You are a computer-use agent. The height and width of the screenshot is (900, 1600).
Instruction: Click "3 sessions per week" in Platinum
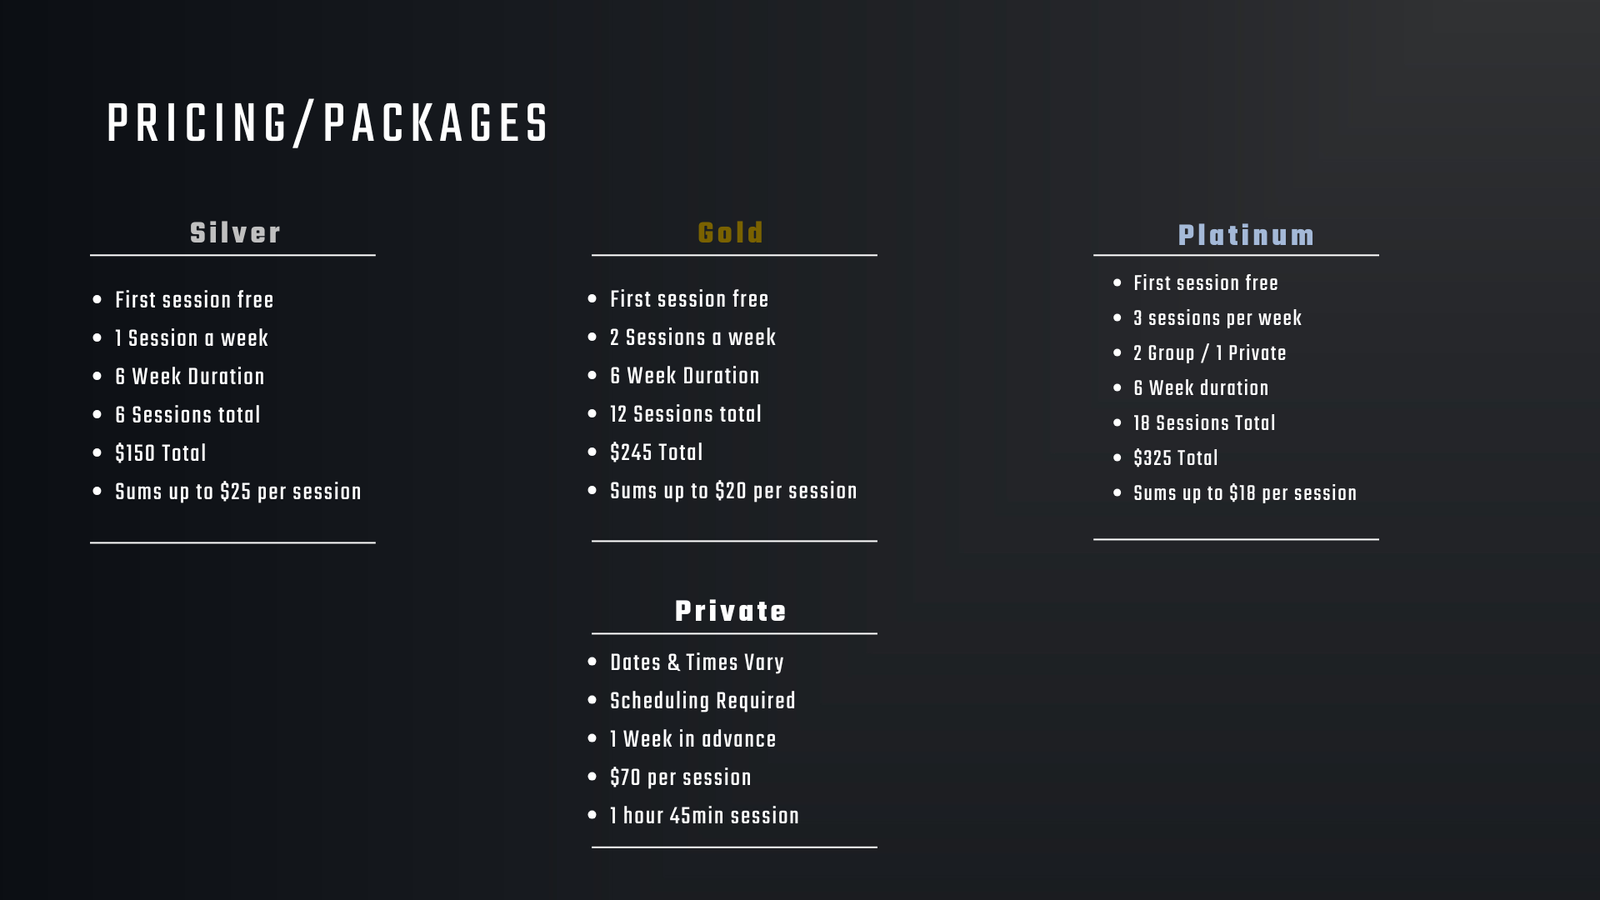(1217, 318)
